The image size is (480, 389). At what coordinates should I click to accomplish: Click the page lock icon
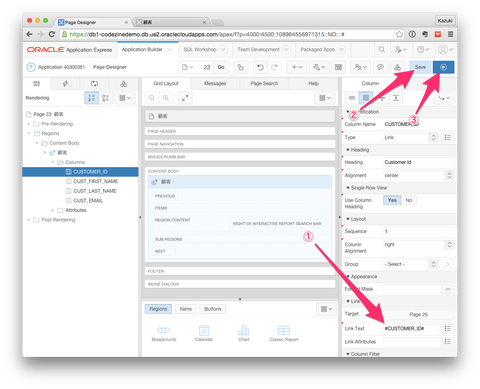240,67
